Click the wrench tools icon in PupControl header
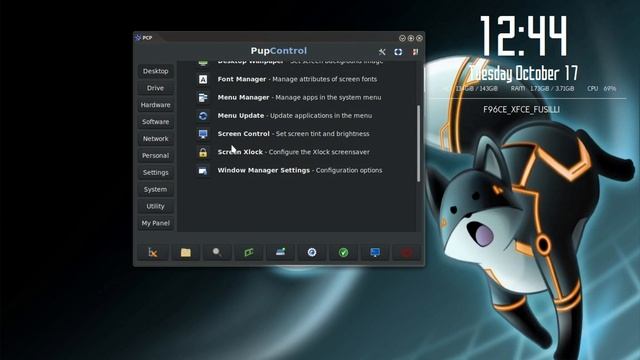Screen dimensions: 640x360 pyautogui.click(x=382, y=52)
